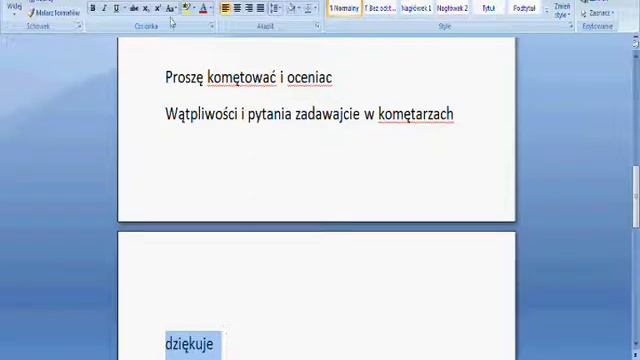Viewport: 640px width, 360px height.
Task: Click the vertical scrollbar thumb
Action: (636, 197)
